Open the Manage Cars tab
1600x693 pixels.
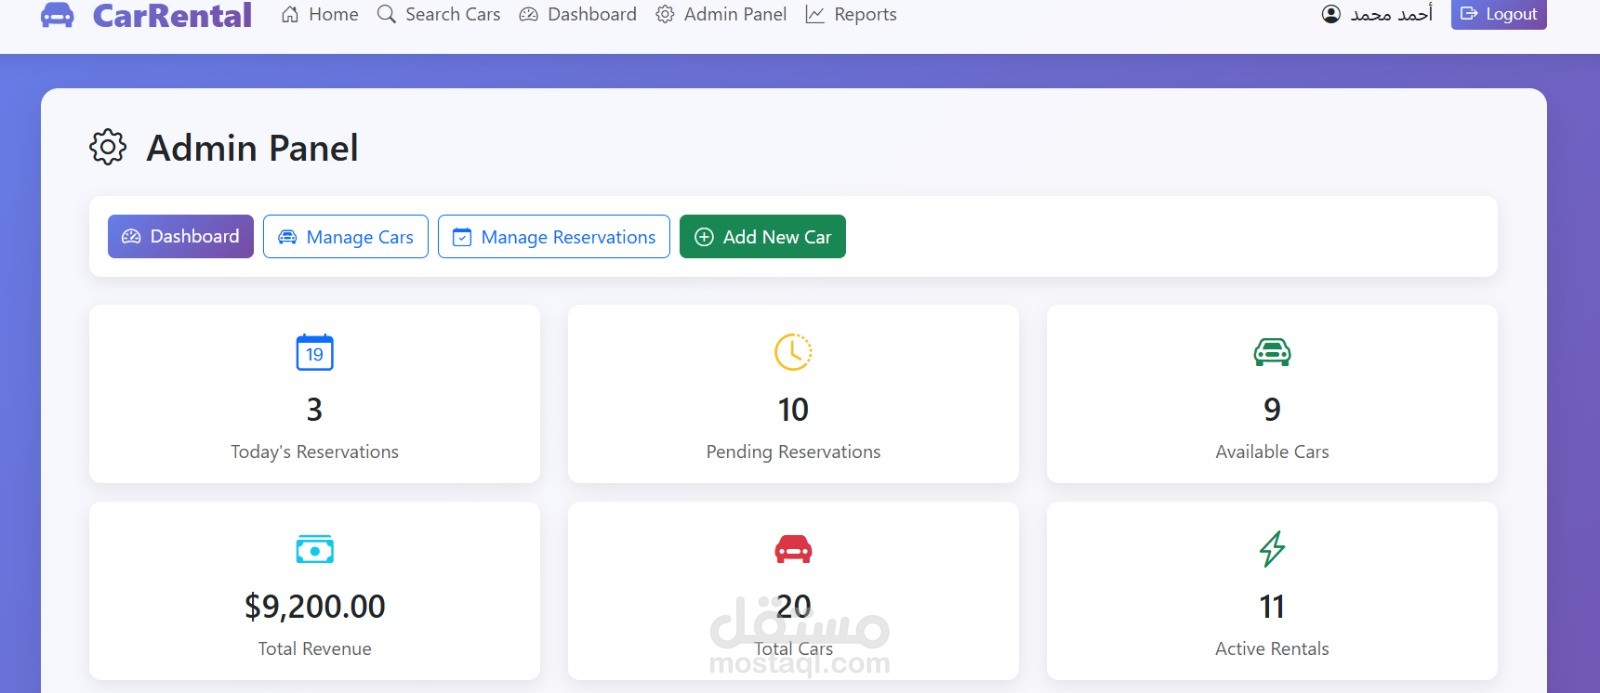click(346, 237)
